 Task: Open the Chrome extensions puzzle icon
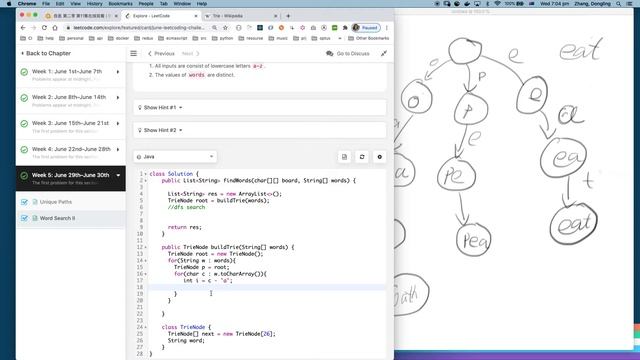pyautogui.click(x=345, y=28)
